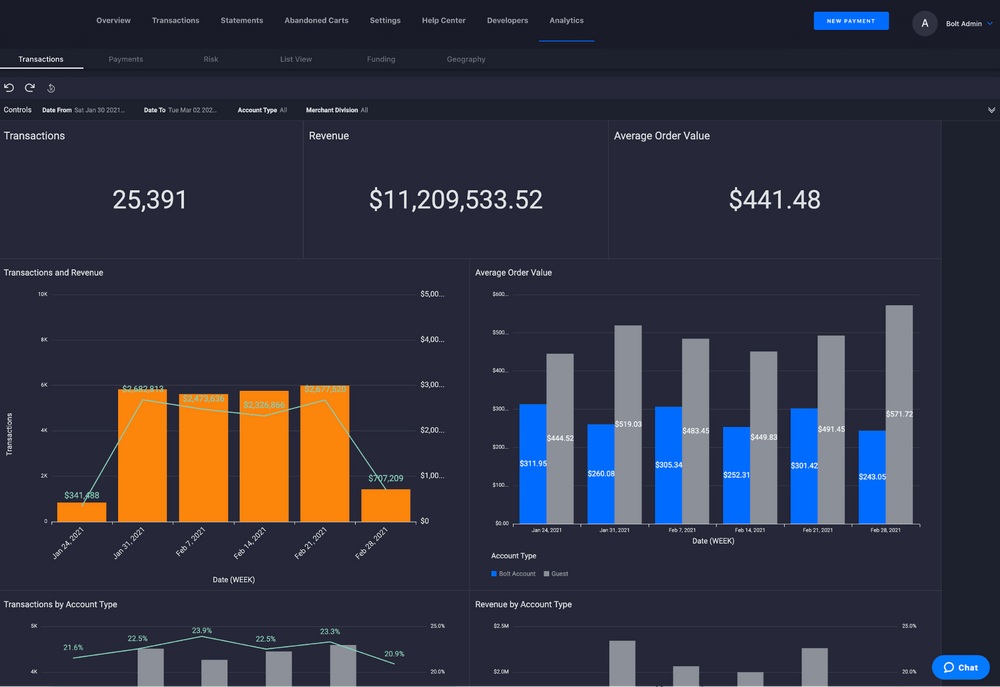This screenshot has width=1000, height=687.
Task: Click the Revenue total $11,209,533.52
Action: pos(455,200)
